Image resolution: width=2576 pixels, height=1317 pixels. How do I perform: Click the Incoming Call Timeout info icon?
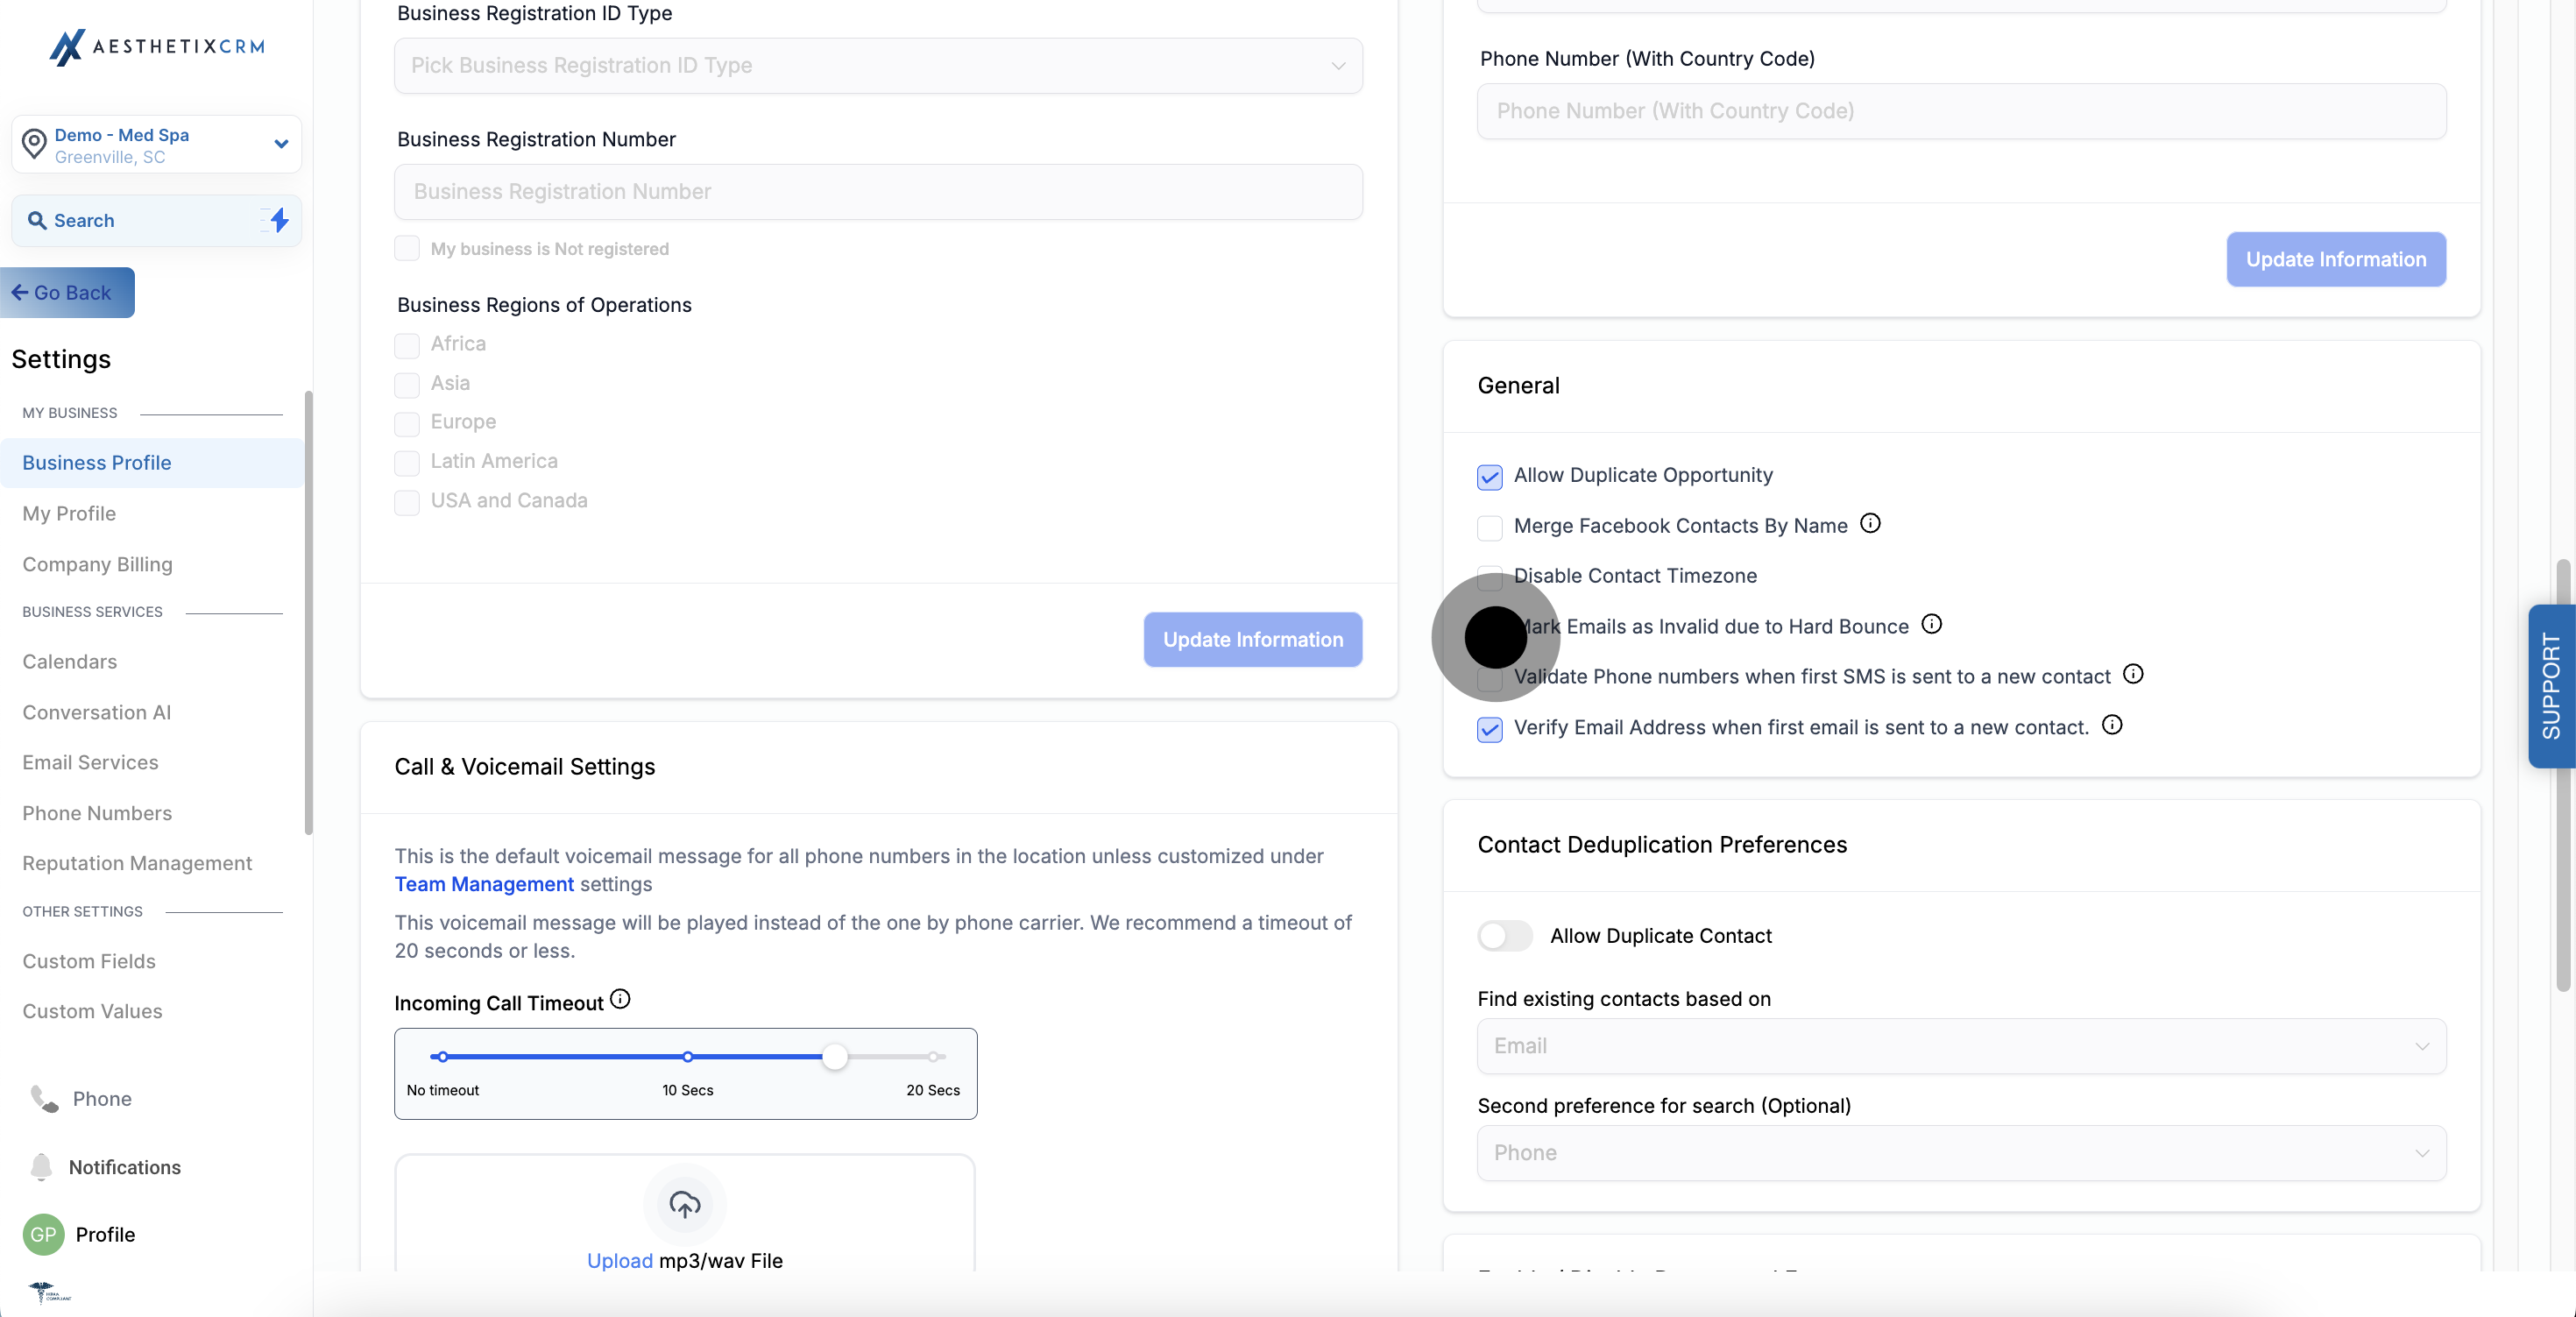(620, 999)
